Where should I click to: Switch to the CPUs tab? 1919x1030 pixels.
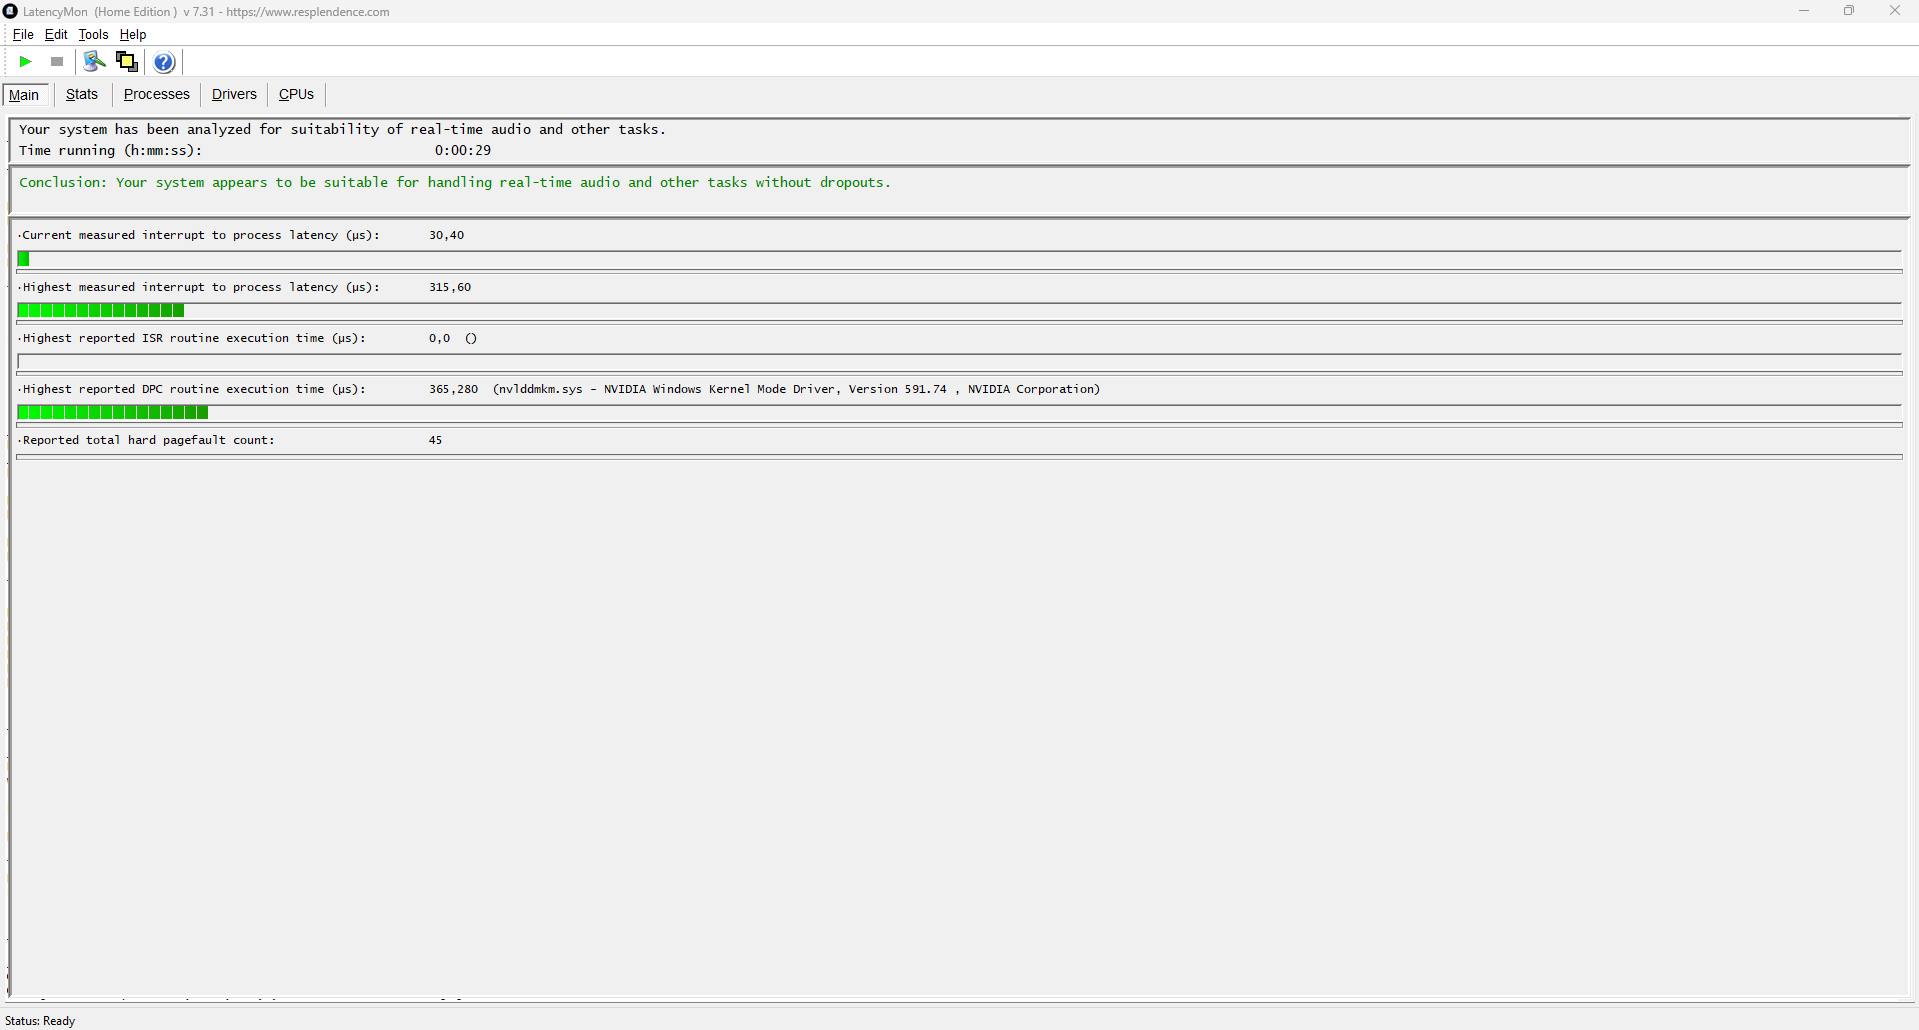click(296, 94)
